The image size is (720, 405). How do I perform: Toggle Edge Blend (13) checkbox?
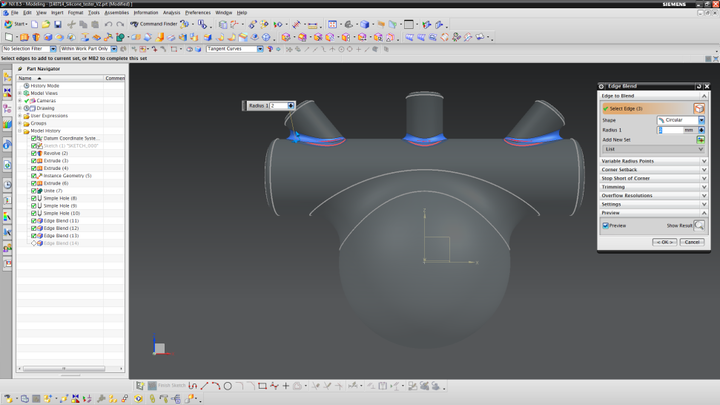pos(34,236)
